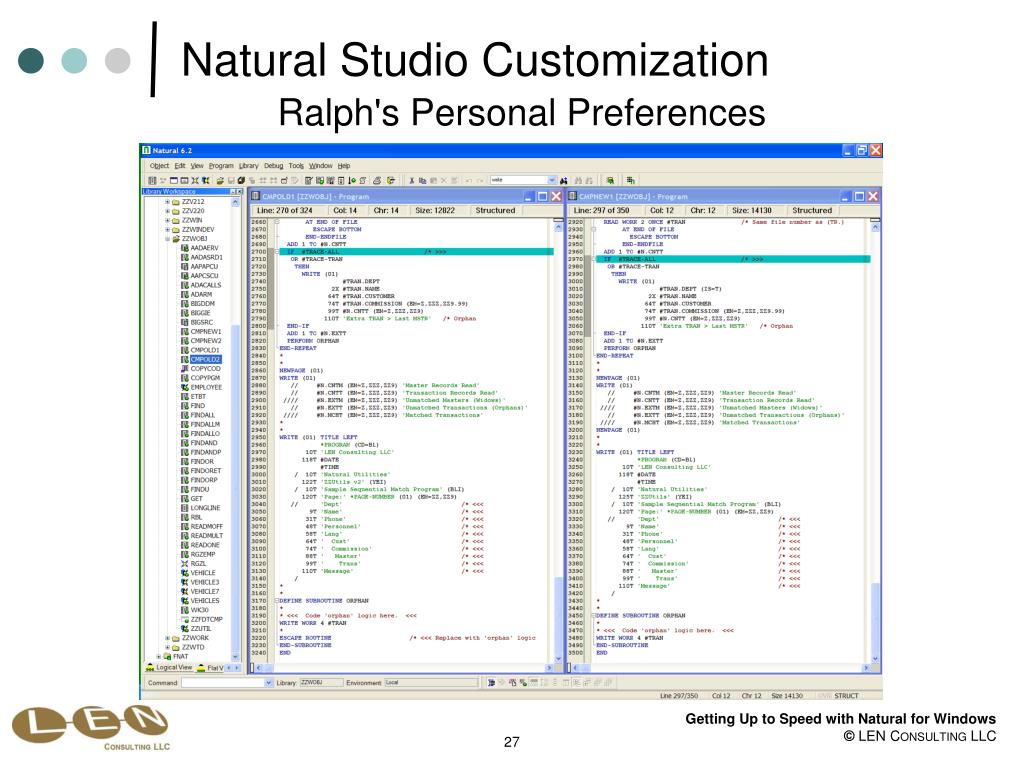Switch to the Flat View tab
This screenshot has height=768, width=1024.
210,667
